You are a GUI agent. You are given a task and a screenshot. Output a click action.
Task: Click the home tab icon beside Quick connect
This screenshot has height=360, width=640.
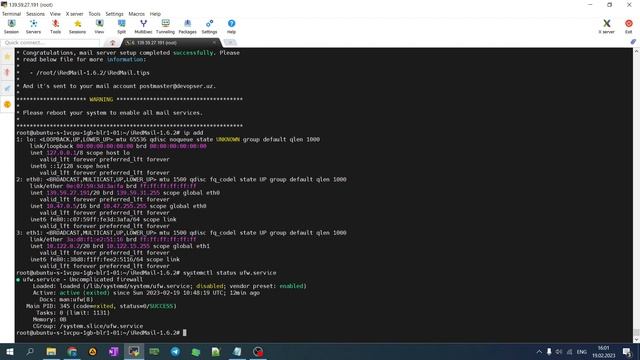[112, 42]
